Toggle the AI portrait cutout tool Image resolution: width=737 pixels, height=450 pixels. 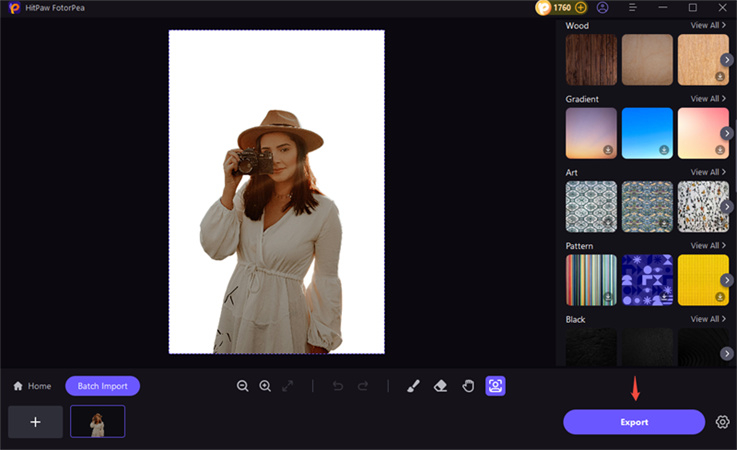(x=495, y=386)
